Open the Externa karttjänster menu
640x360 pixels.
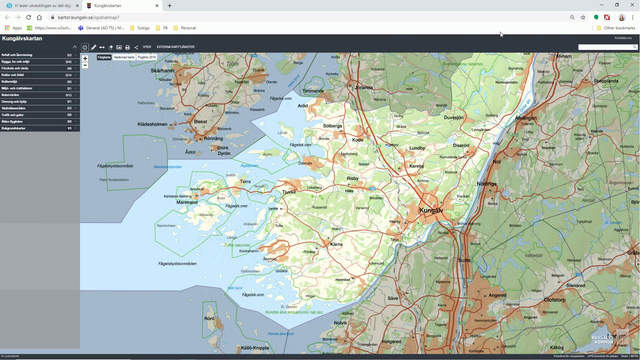point(176,47)
